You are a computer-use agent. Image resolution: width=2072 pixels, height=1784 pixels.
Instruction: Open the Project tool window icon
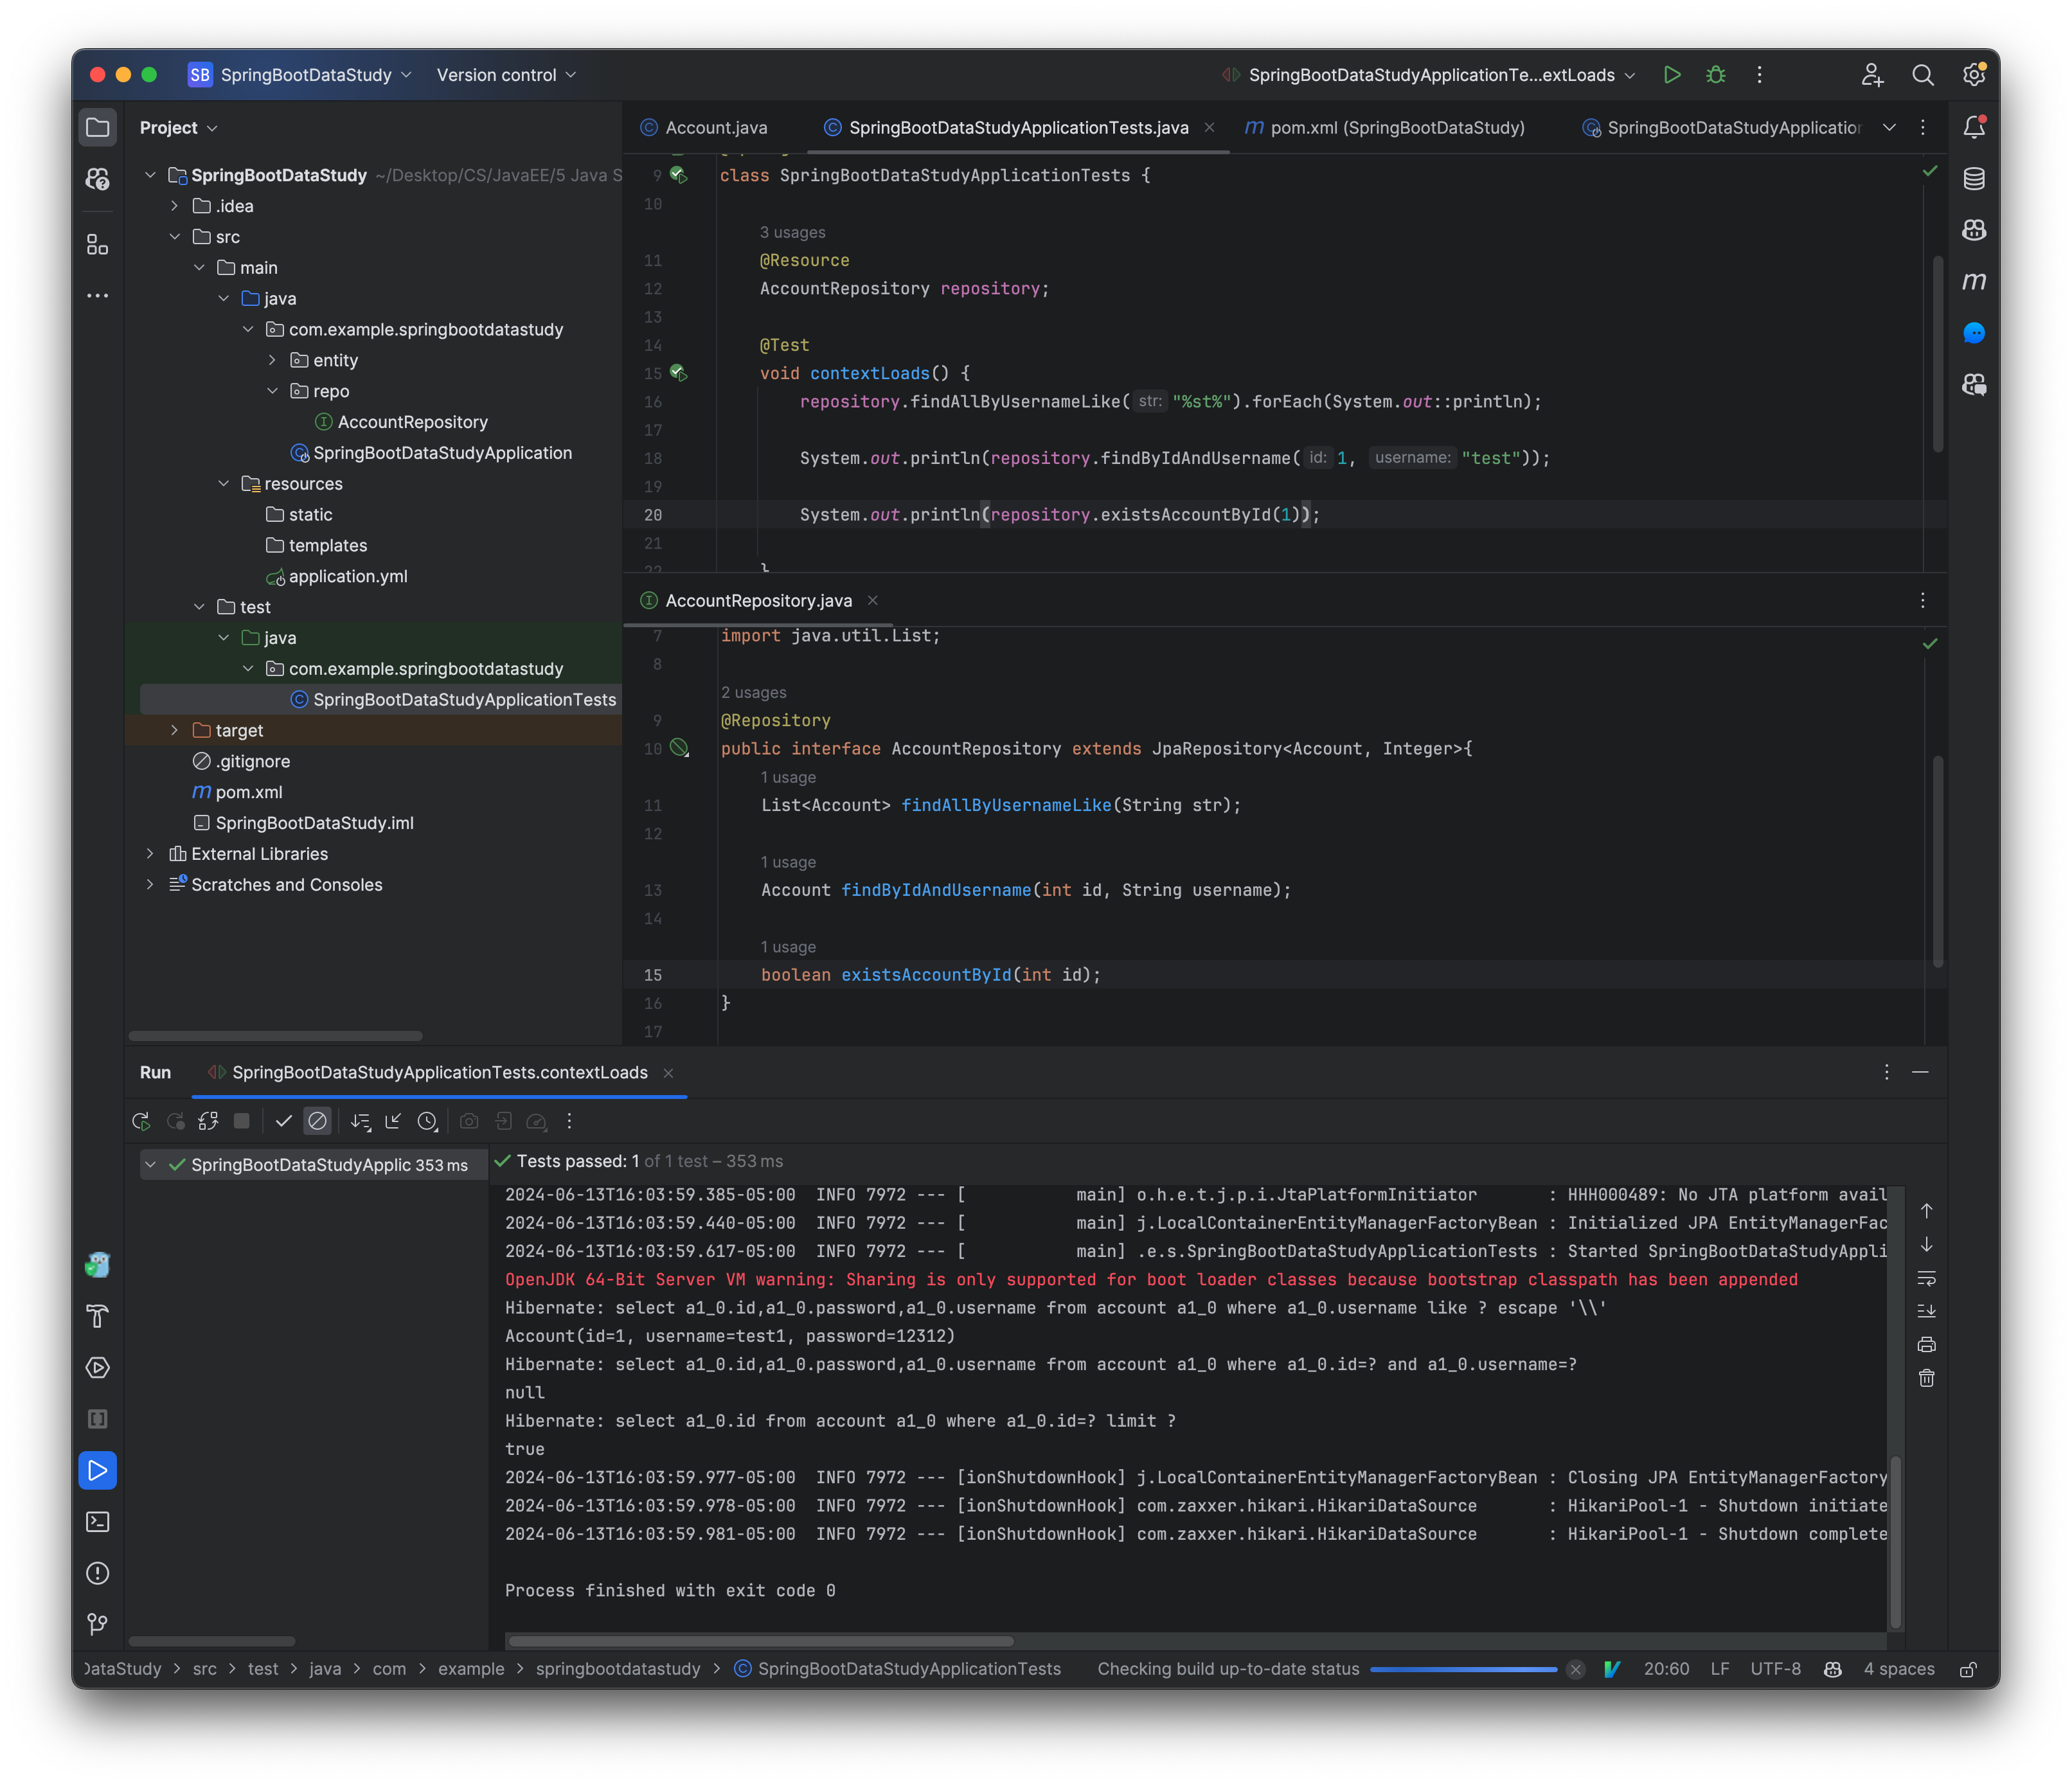pyautogui.click(x=97, y=127)
